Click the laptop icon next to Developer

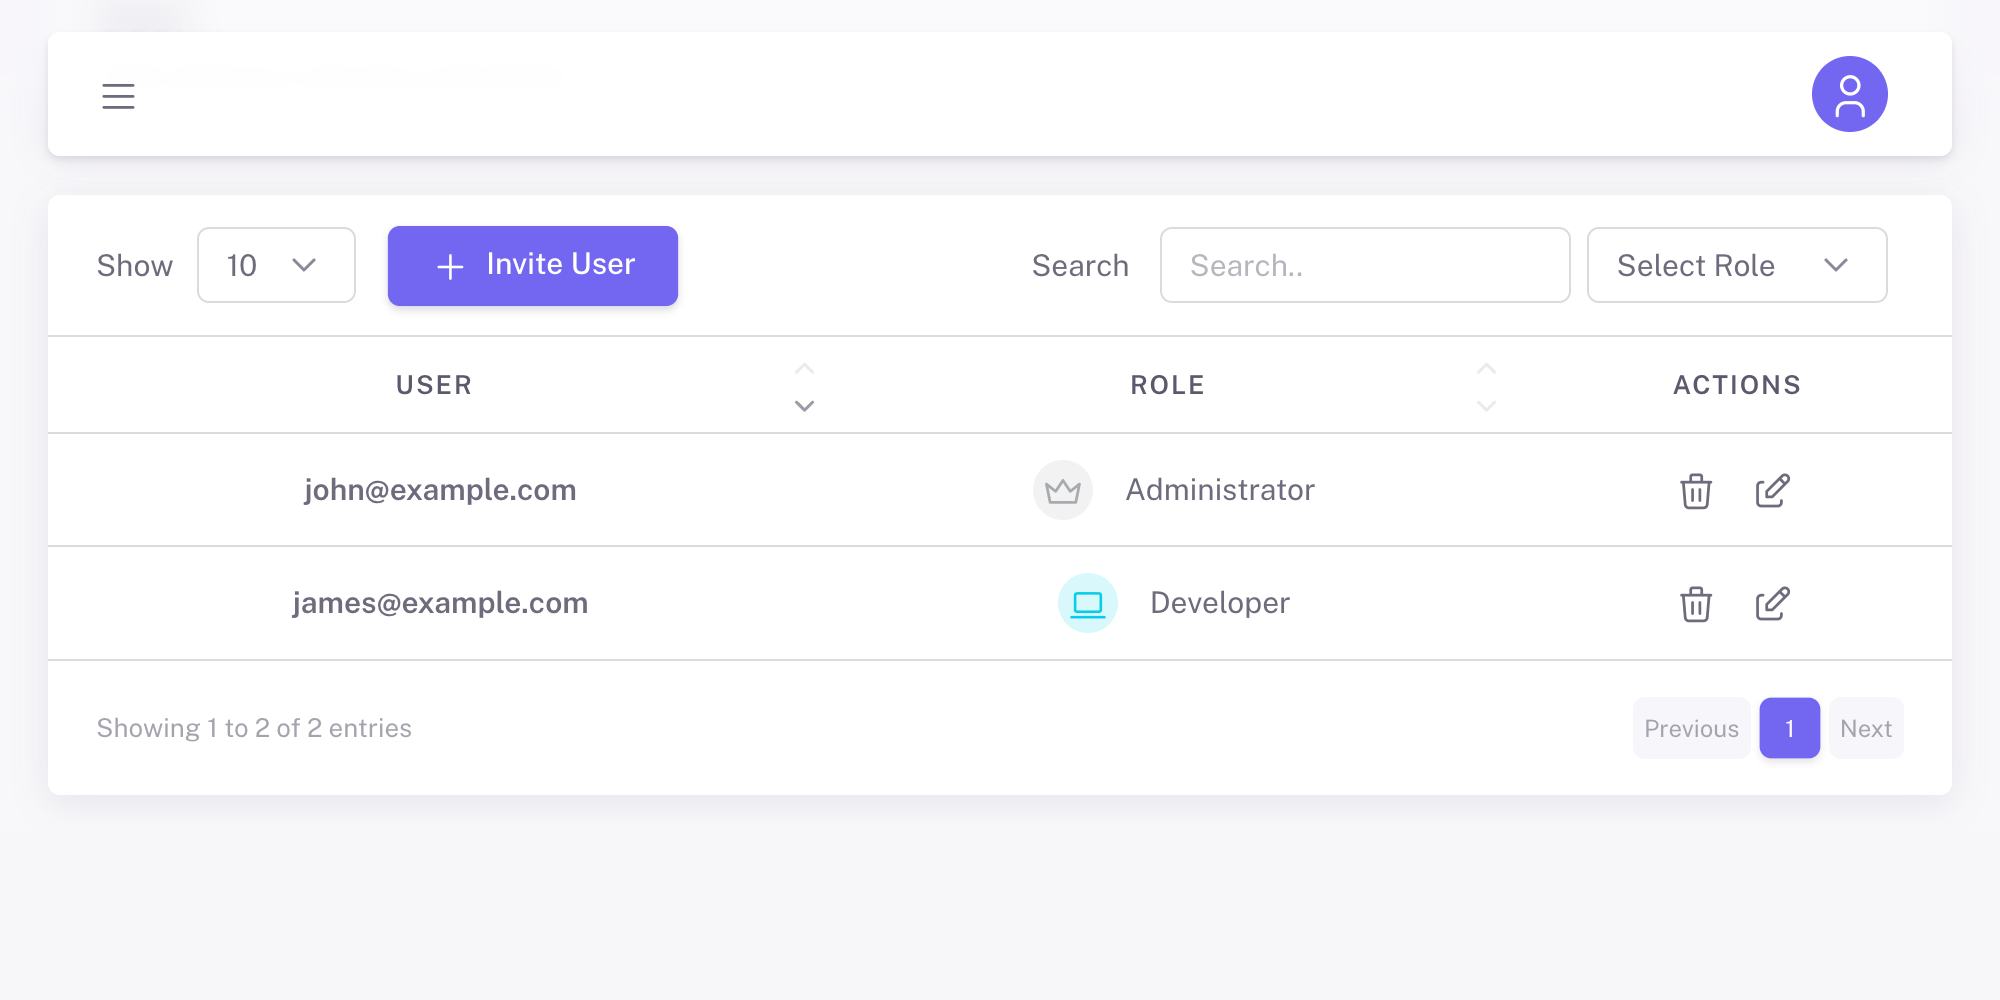pos(1086,602)
